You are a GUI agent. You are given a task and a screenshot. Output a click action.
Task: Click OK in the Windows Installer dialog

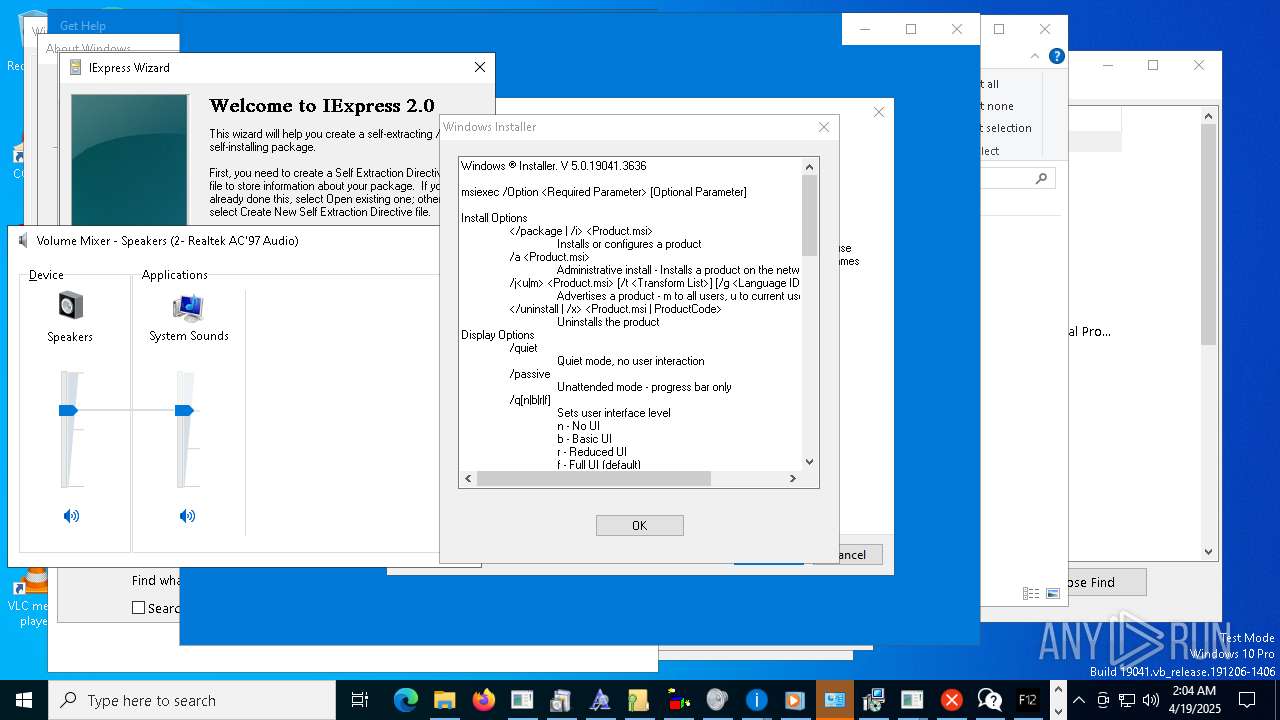point(640,525)
